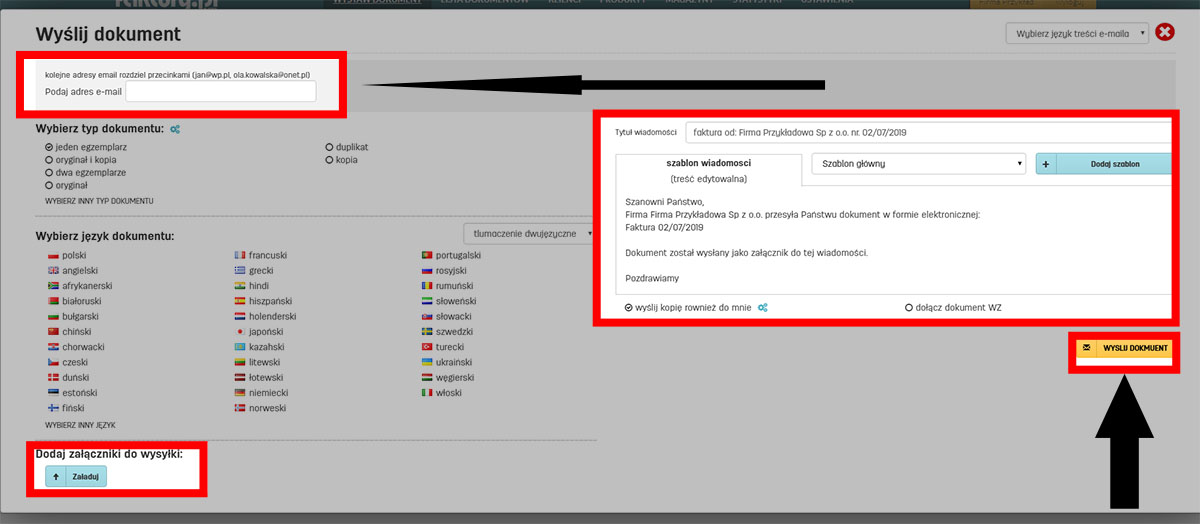1200x524 pixels.
Task: Choose the kazahski flag icon
Action: (x=239, y=347)
